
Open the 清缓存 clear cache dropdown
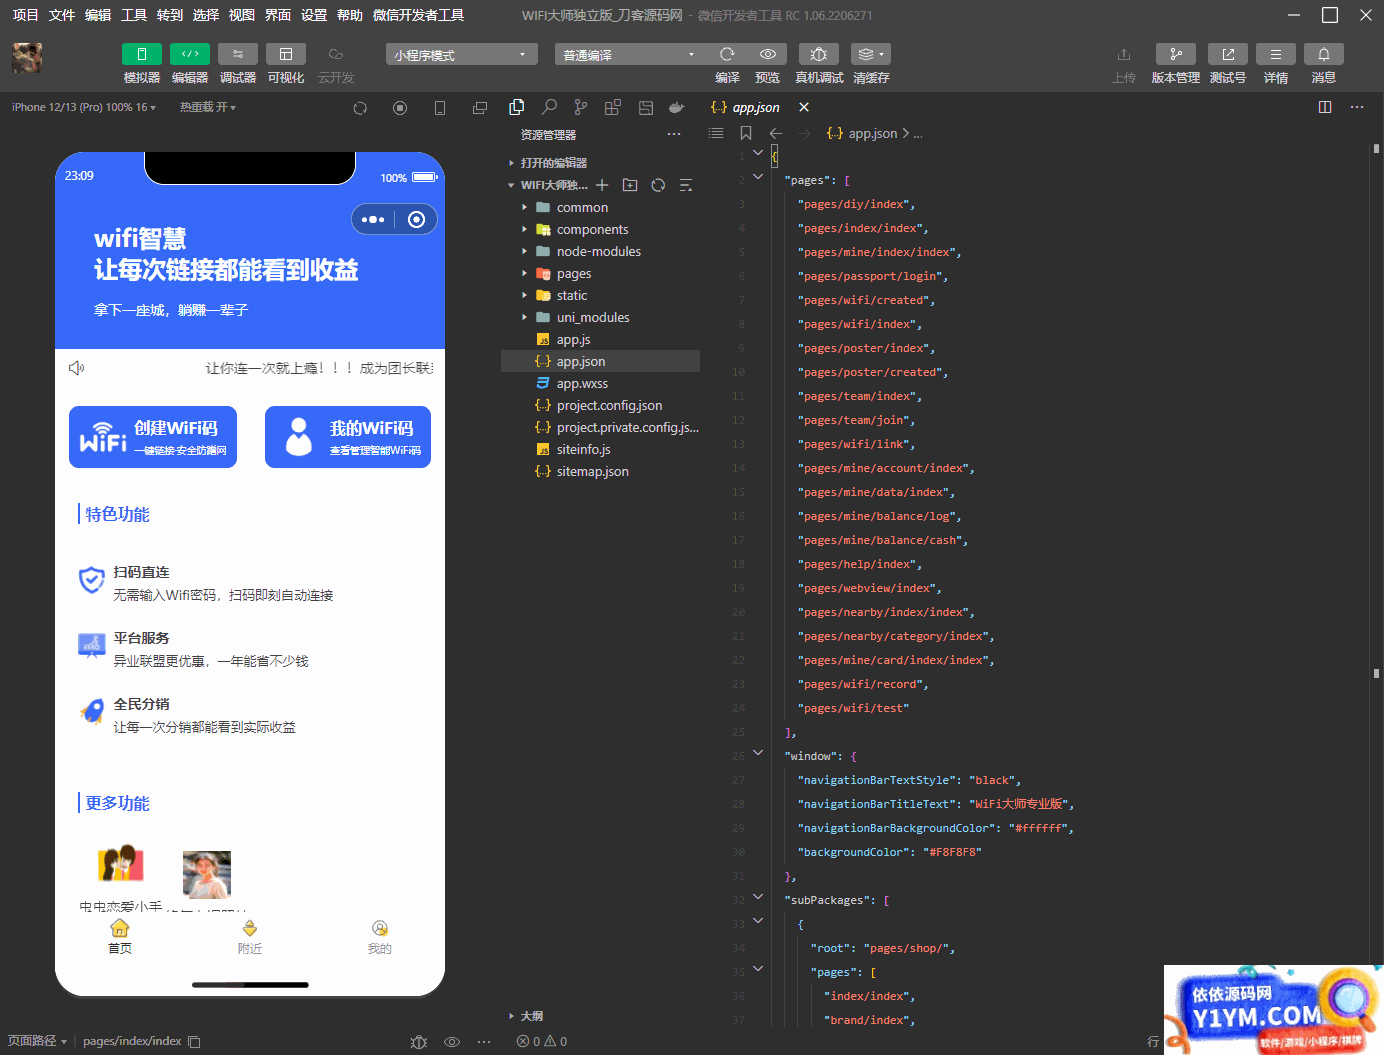[x=871, y=54]
